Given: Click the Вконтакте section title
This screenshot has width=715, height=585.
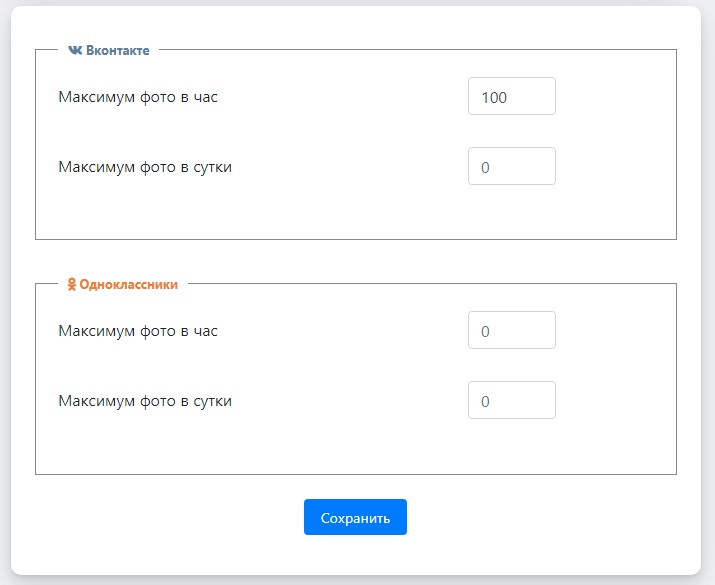Looking at the screenshot, I should [117, 50].
